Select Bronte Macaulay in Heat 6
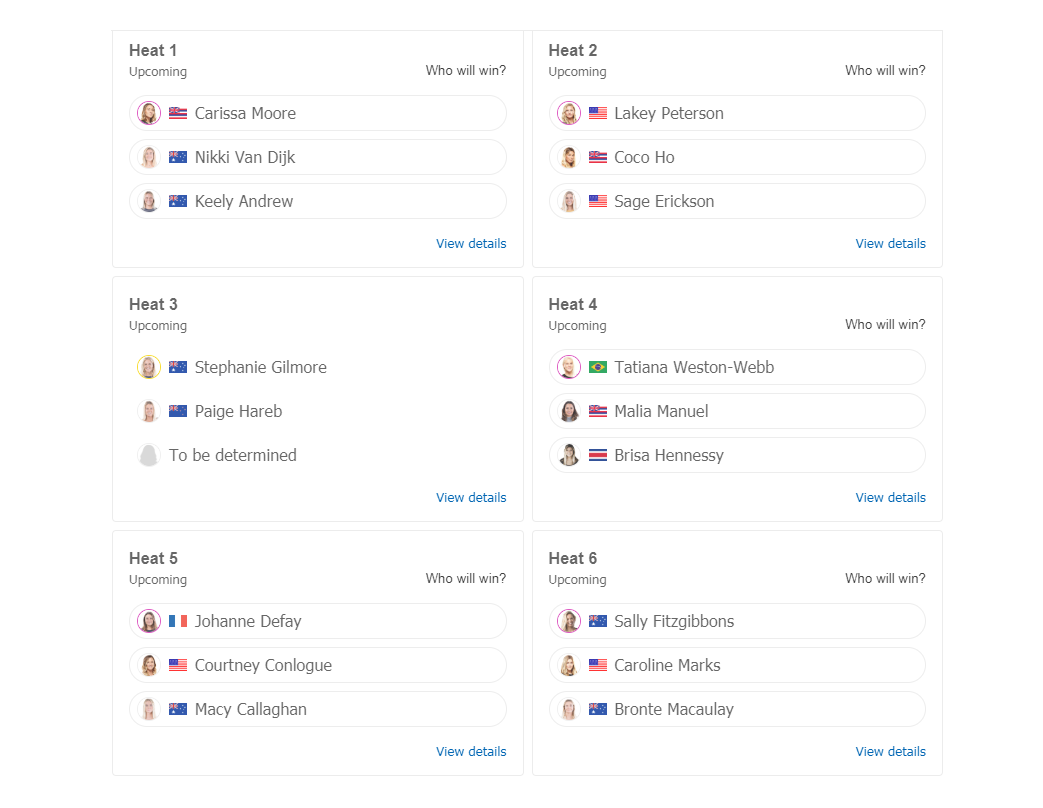1043x808 pixels. (737, 709)
